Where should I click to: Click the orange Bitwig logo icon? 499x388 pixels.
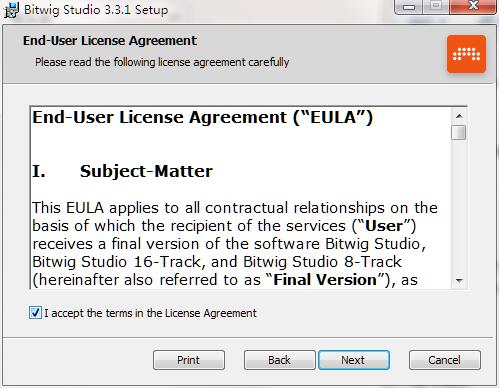(466, 54)
